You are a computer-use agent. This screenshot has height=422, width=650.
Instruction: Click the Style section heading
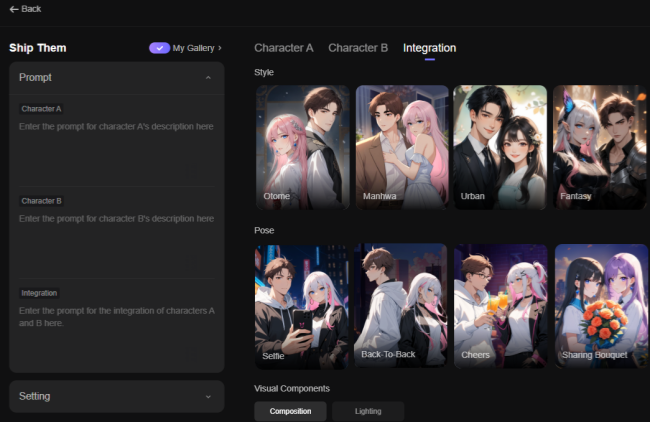coord(264,73)
